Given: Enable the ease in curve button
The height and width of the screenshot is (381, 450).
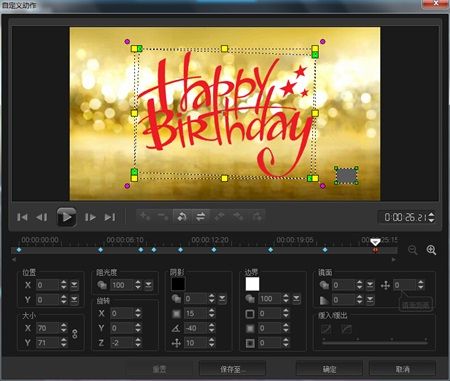Looking at the screenshot, I should tap(326, 330).
